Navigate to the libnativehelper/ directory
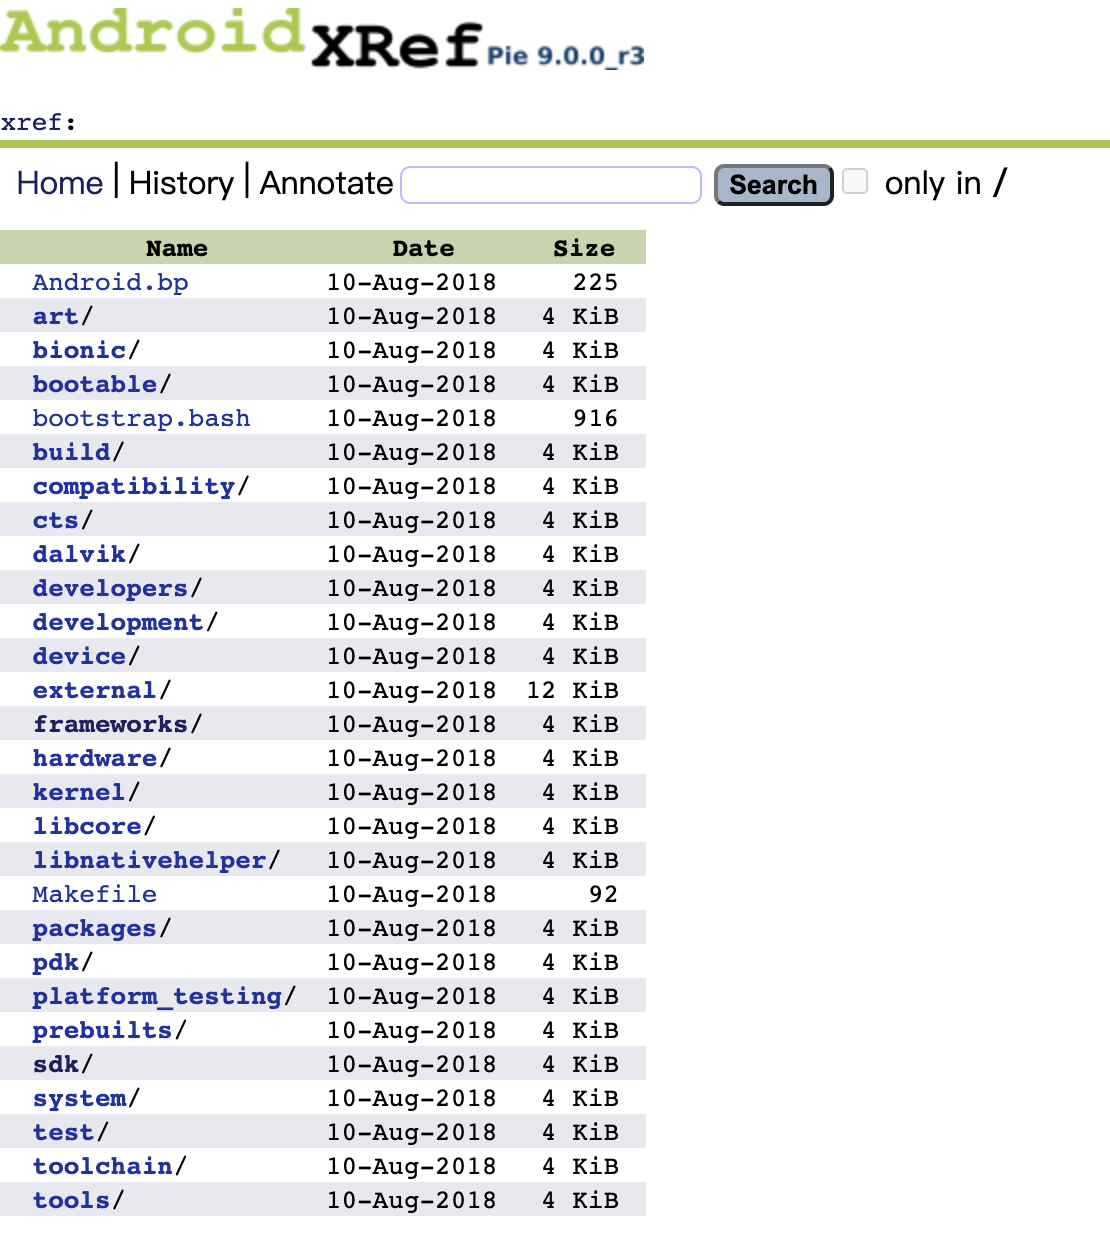 pos(146,859)
